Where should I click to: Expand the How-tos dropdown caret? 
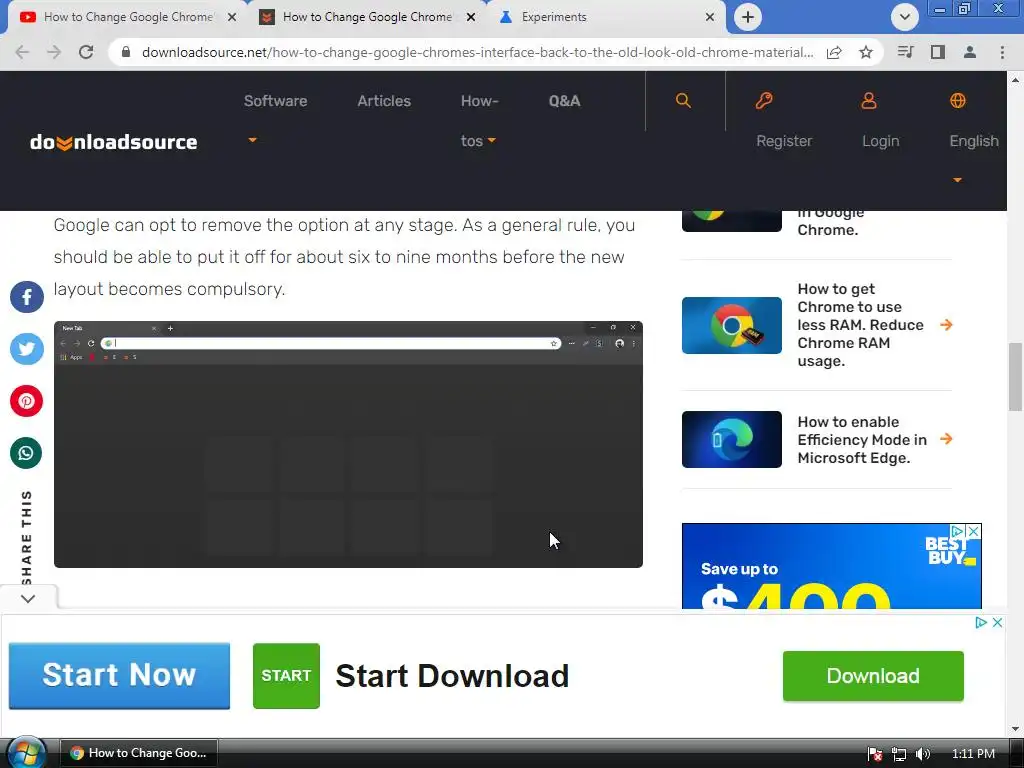click(x=492, y=140)
